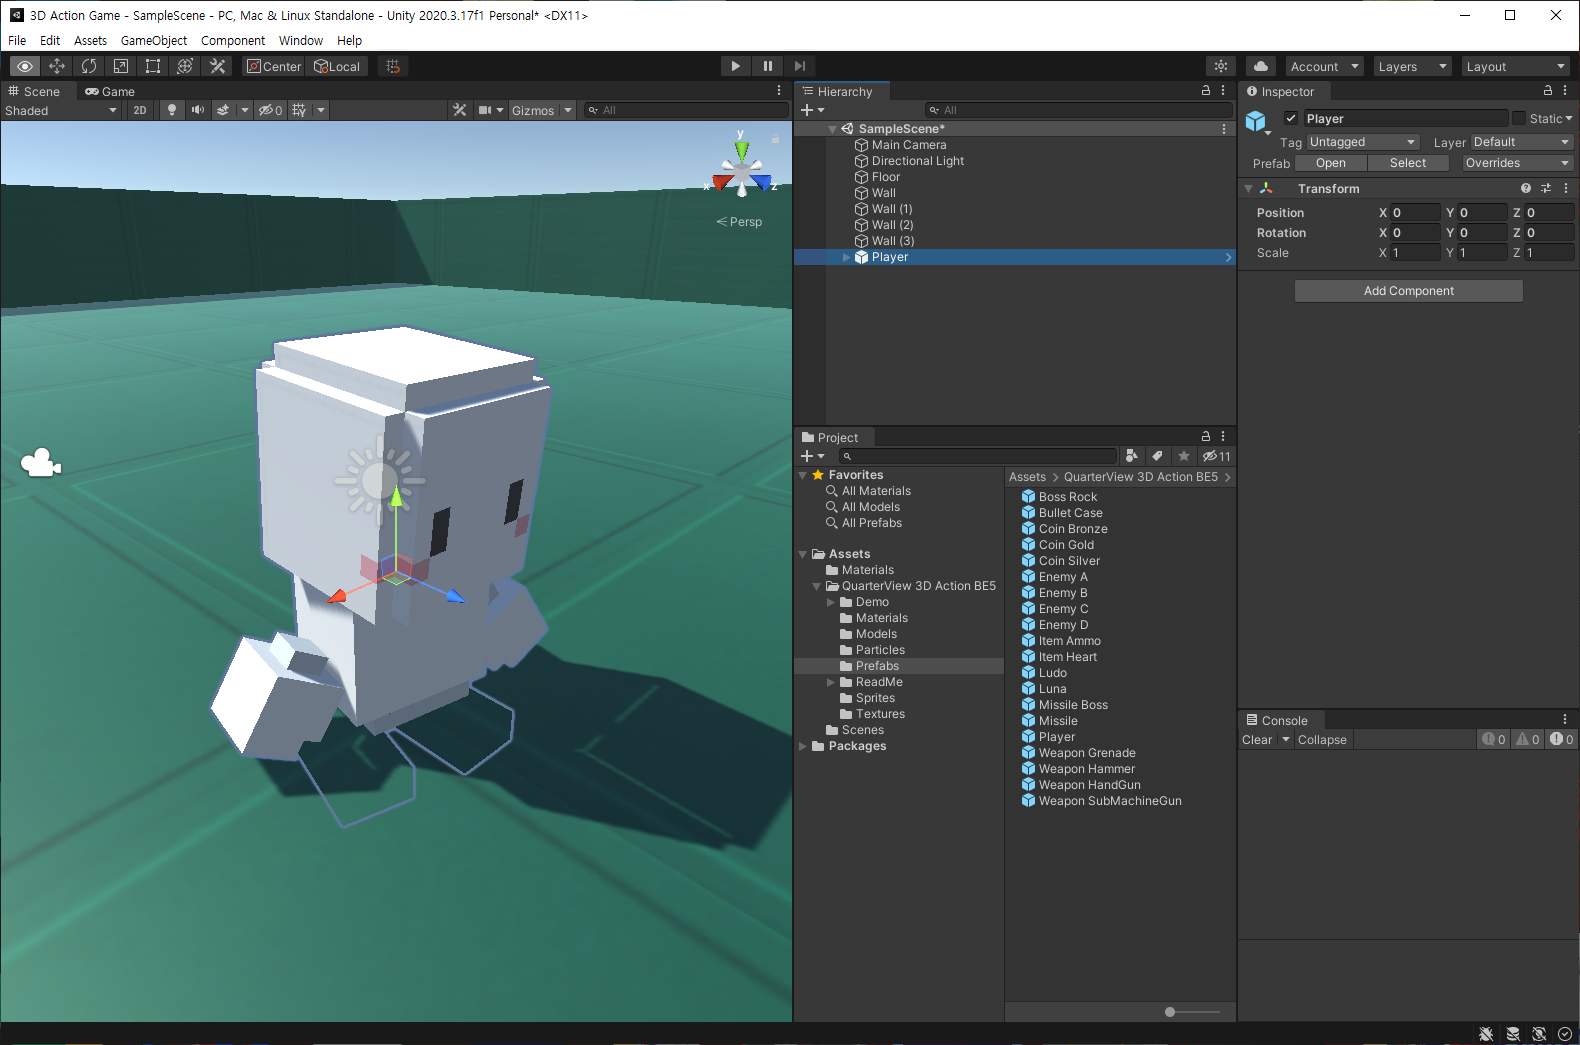Screen dimensions: 1580x1045
Task: Switch to the Game tab
Action: [x=110, y=91]
